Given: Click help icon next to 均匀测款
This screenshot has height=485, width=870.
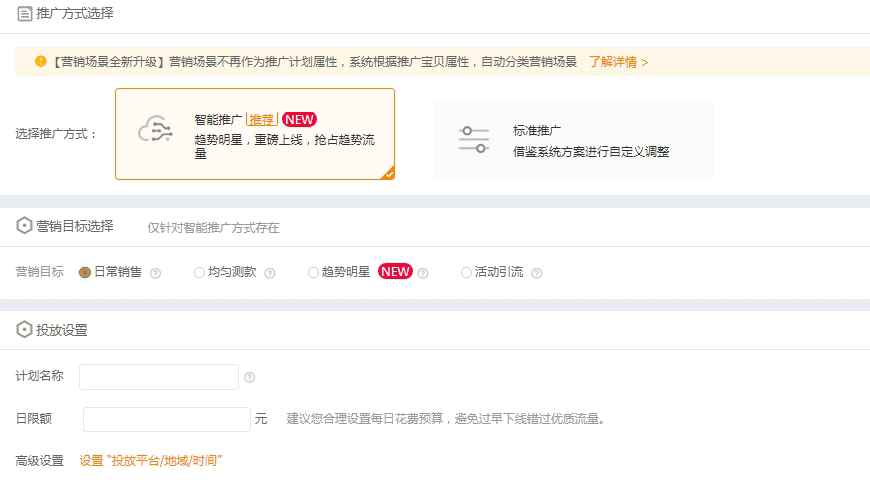Looking at the screenshot, I should [270, 273].
